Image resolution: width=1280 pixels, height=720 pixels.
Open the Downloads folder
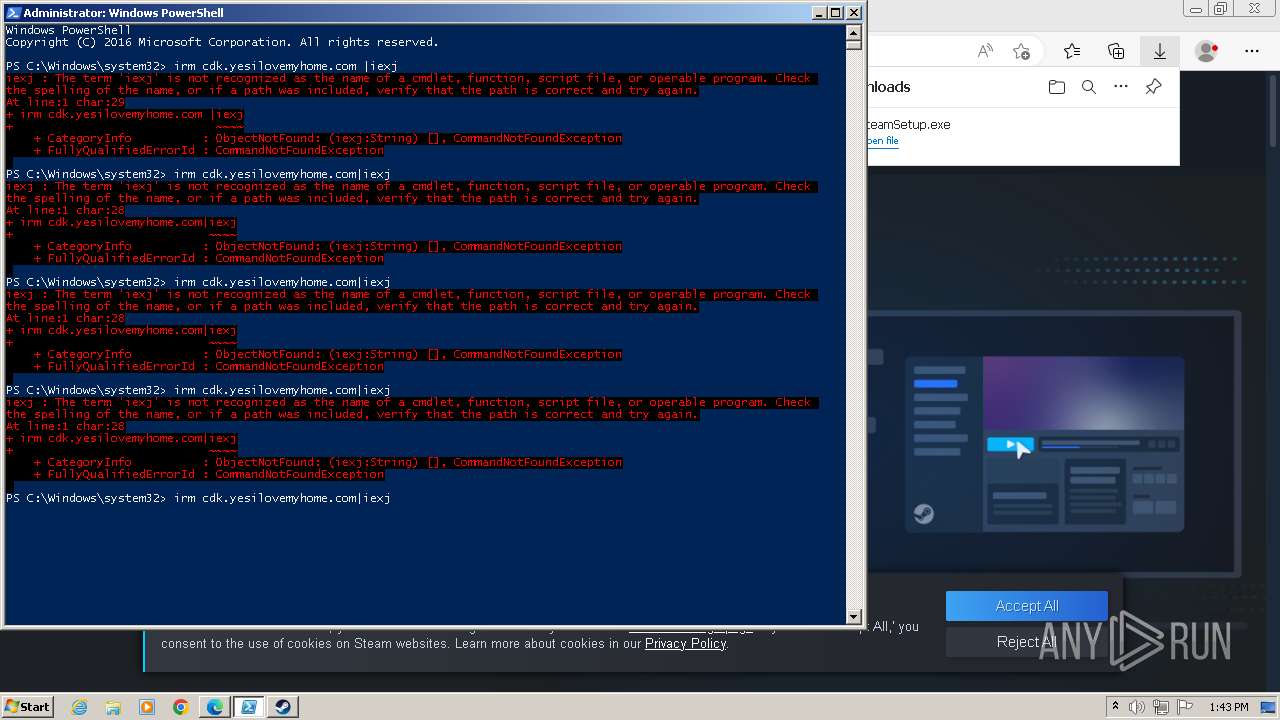pos(1057,87)
